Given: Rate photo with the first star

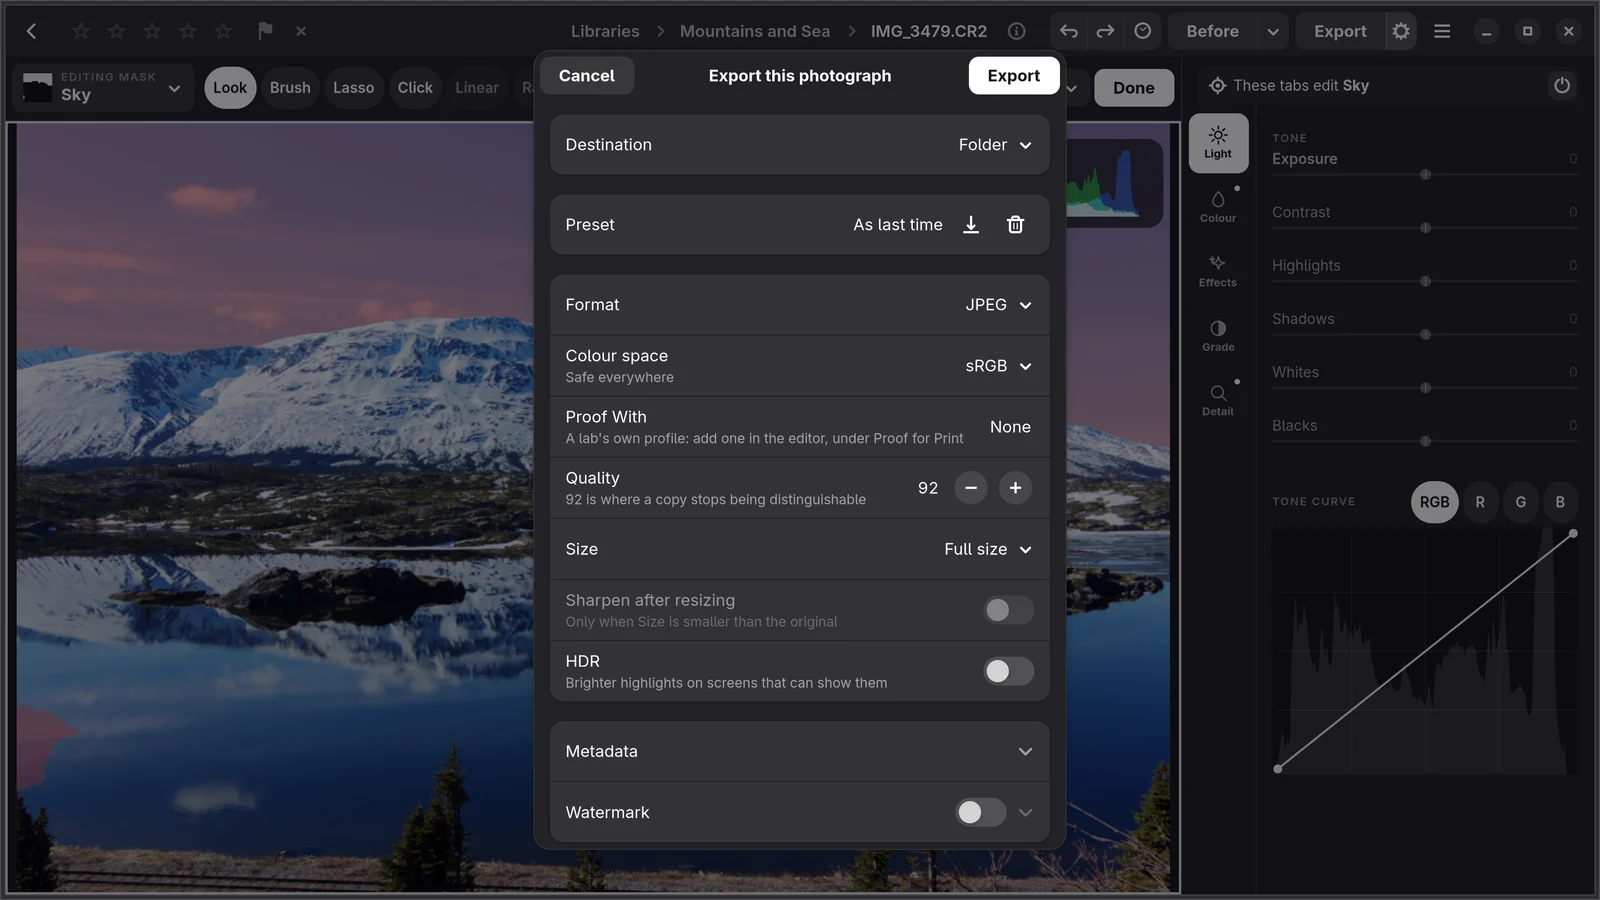Looking at the screenshot, I should pos(81,31).
